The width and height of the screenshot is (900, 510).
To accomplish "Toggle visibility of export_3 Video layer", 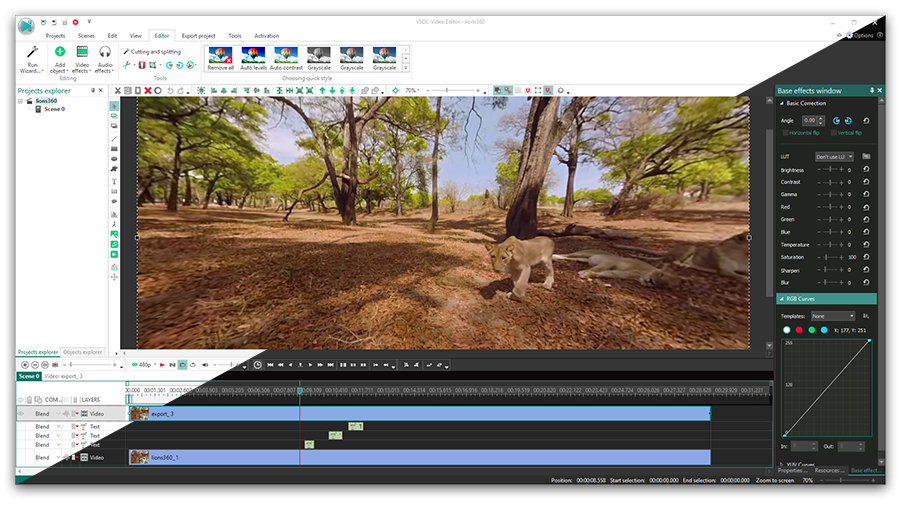I will point(21,414).
